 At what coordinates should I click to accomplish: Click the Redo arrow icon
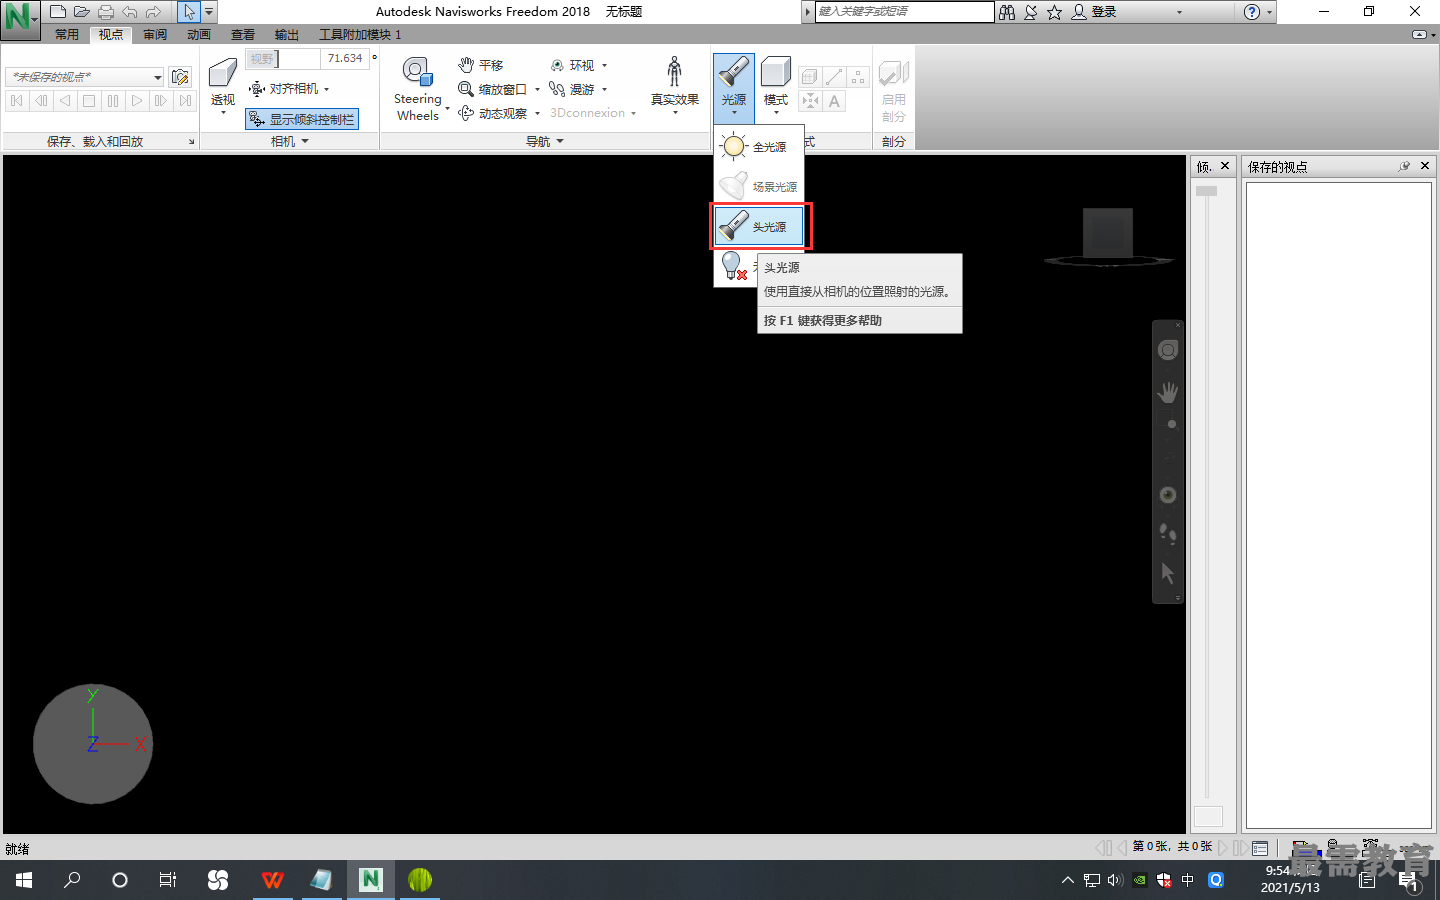point(153,12)
